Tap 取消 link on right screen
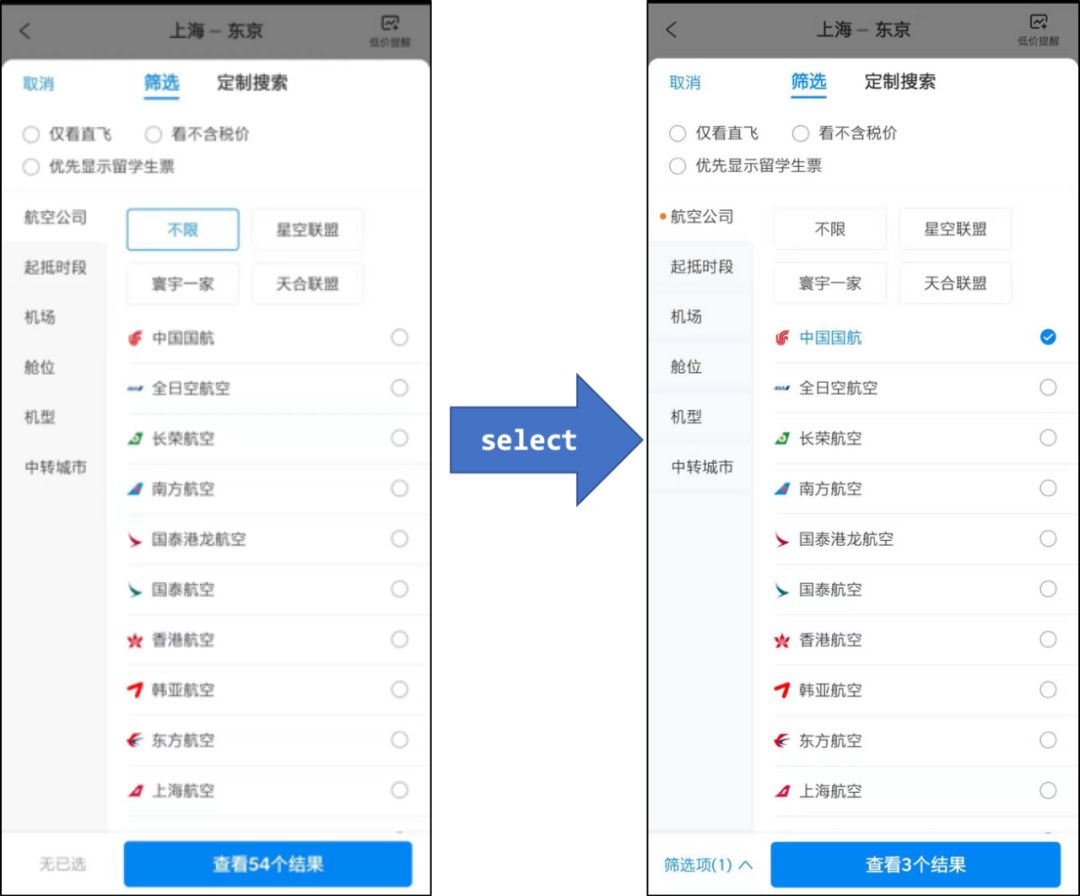 (685, 83)
